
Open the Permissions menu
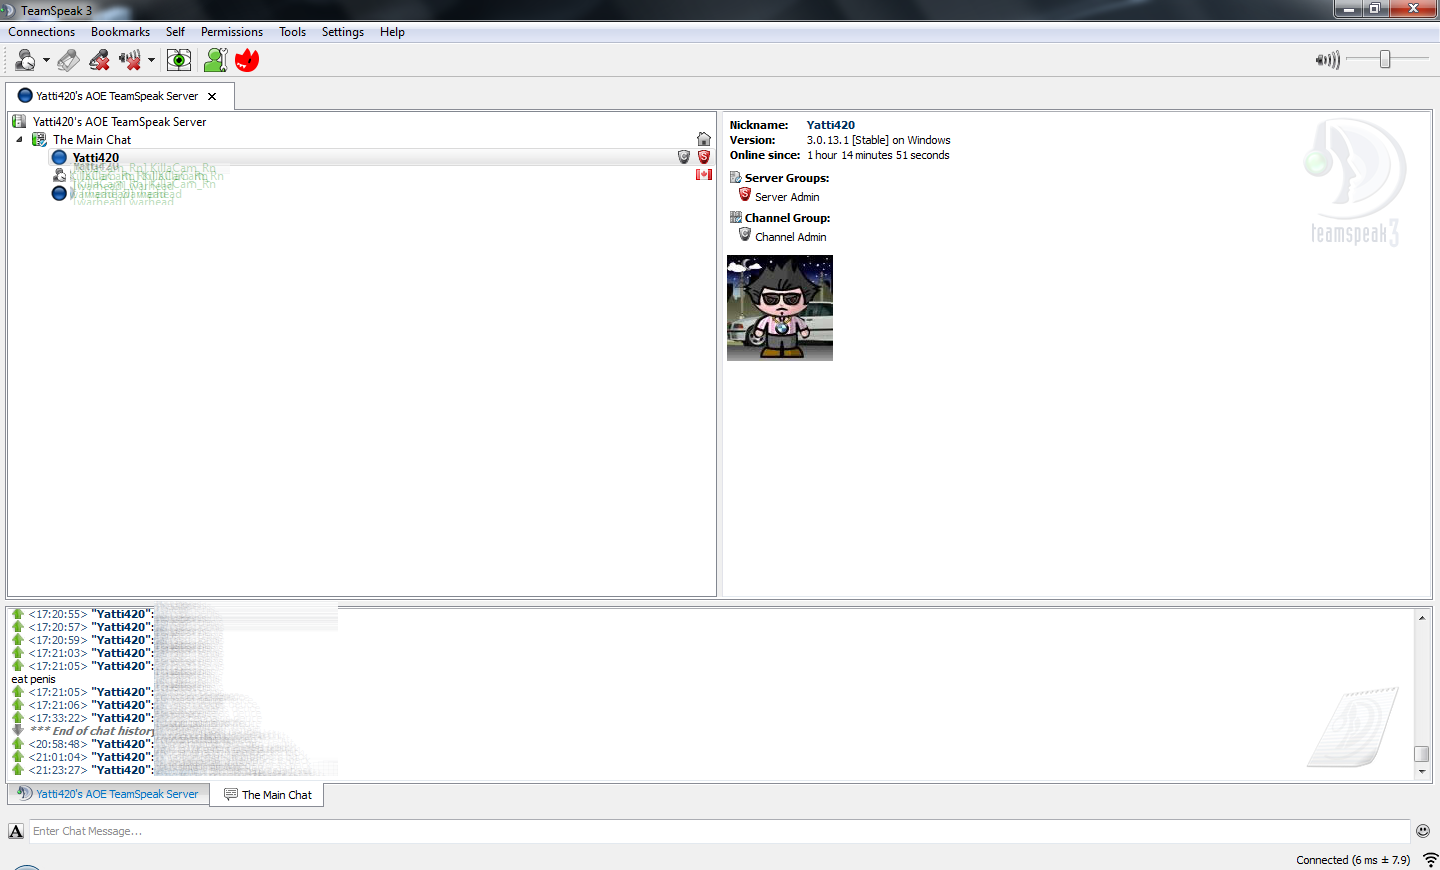click(x=232, y=32)
